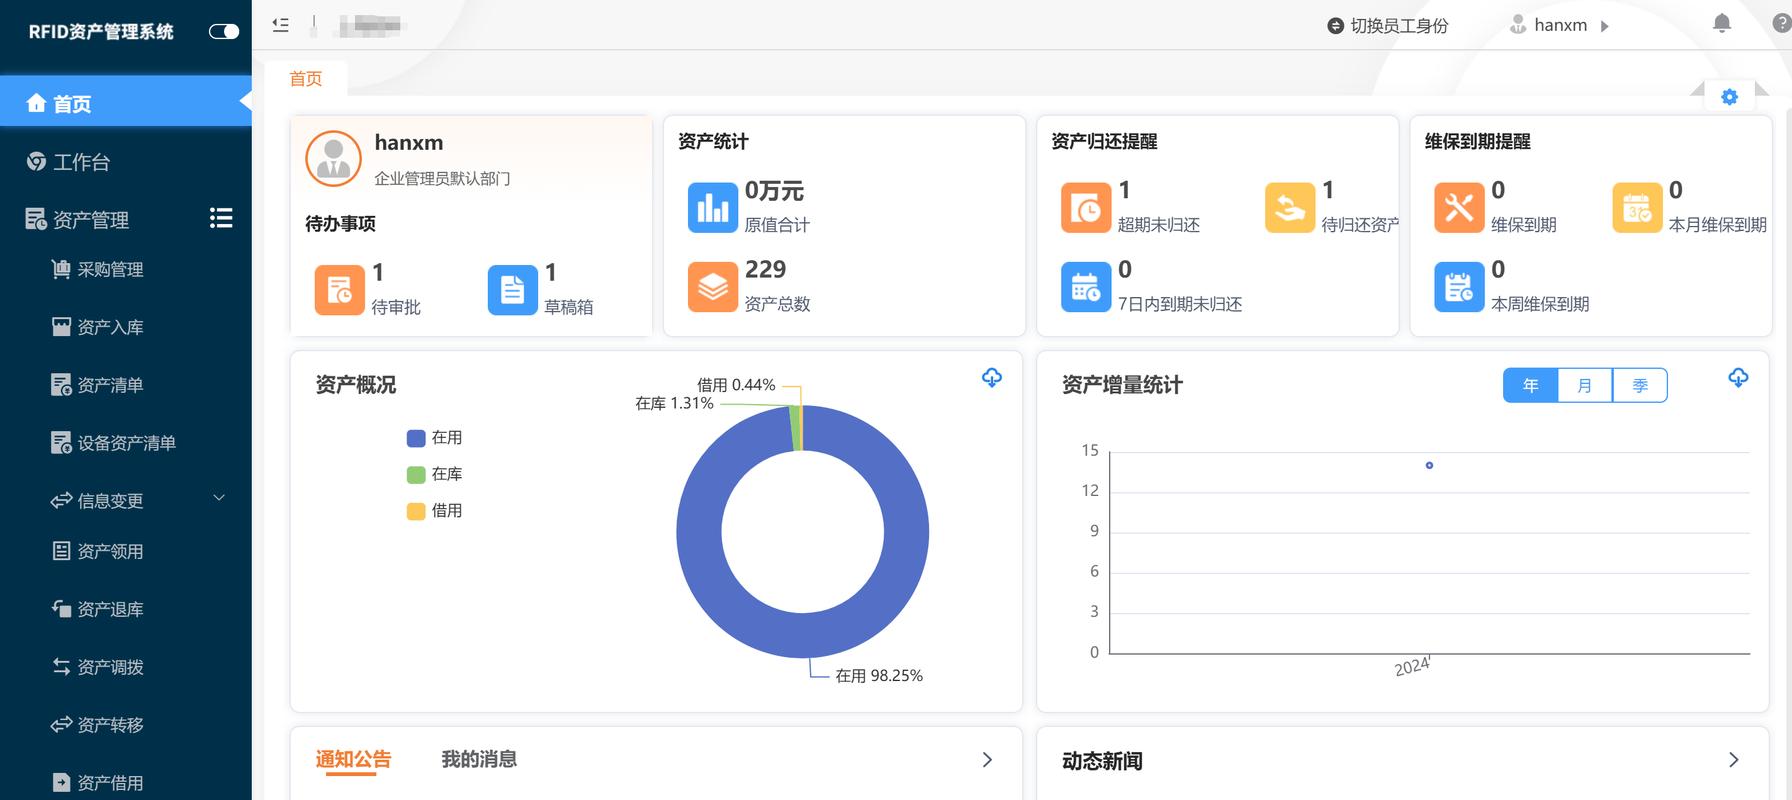Open the 草稿箱 blue document icon

tap(512, 290)
